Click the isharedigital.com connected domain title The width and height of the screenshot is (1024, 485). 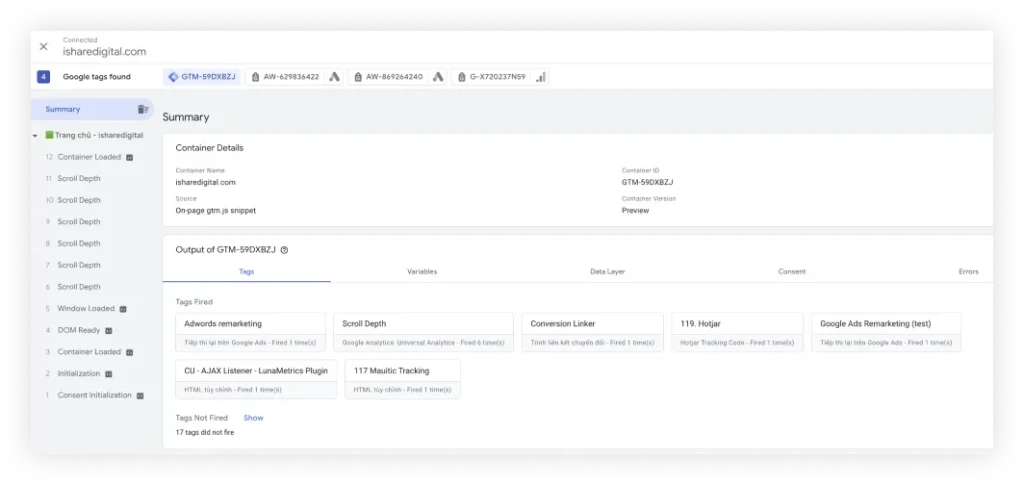104,52
